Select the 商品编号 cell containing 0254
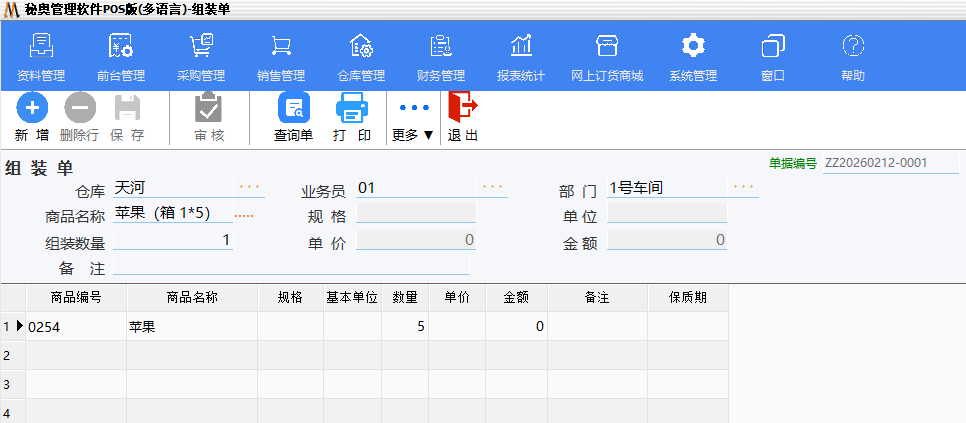 coord(76,326)
